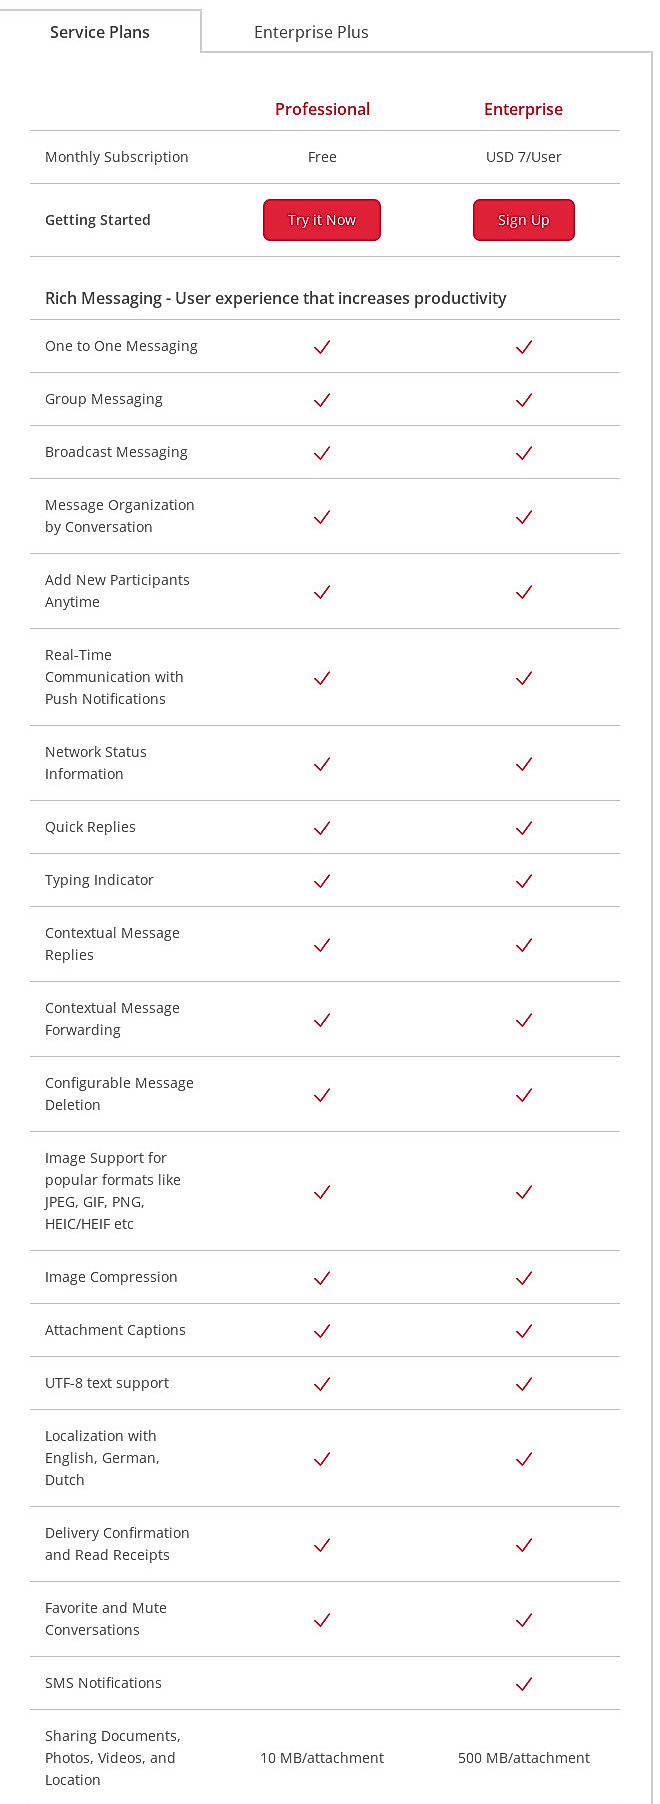Expand the Rich Messaging section header
The height and width of the screenshot is (1804, 660).
[275, 298]
